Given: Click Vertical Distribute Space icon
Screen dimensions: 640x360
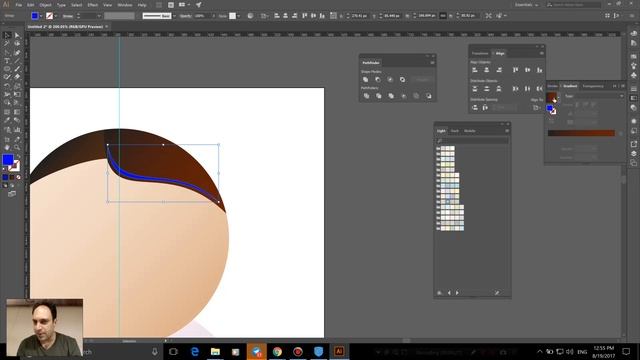Looking at the screenshot, I should coord(475,108).
